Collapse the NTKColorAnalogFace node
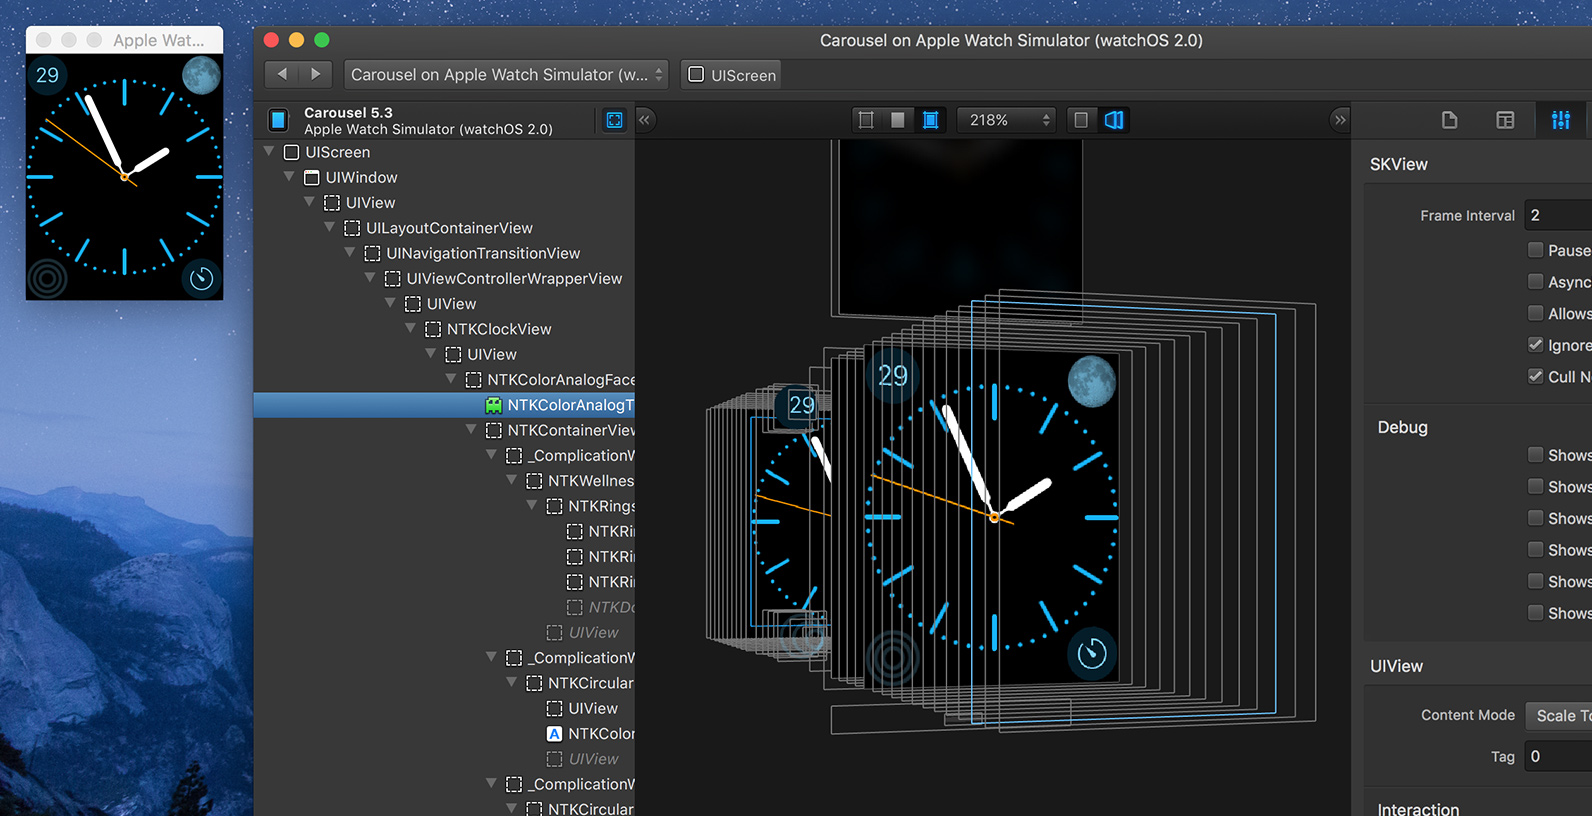 click(451, 379)
